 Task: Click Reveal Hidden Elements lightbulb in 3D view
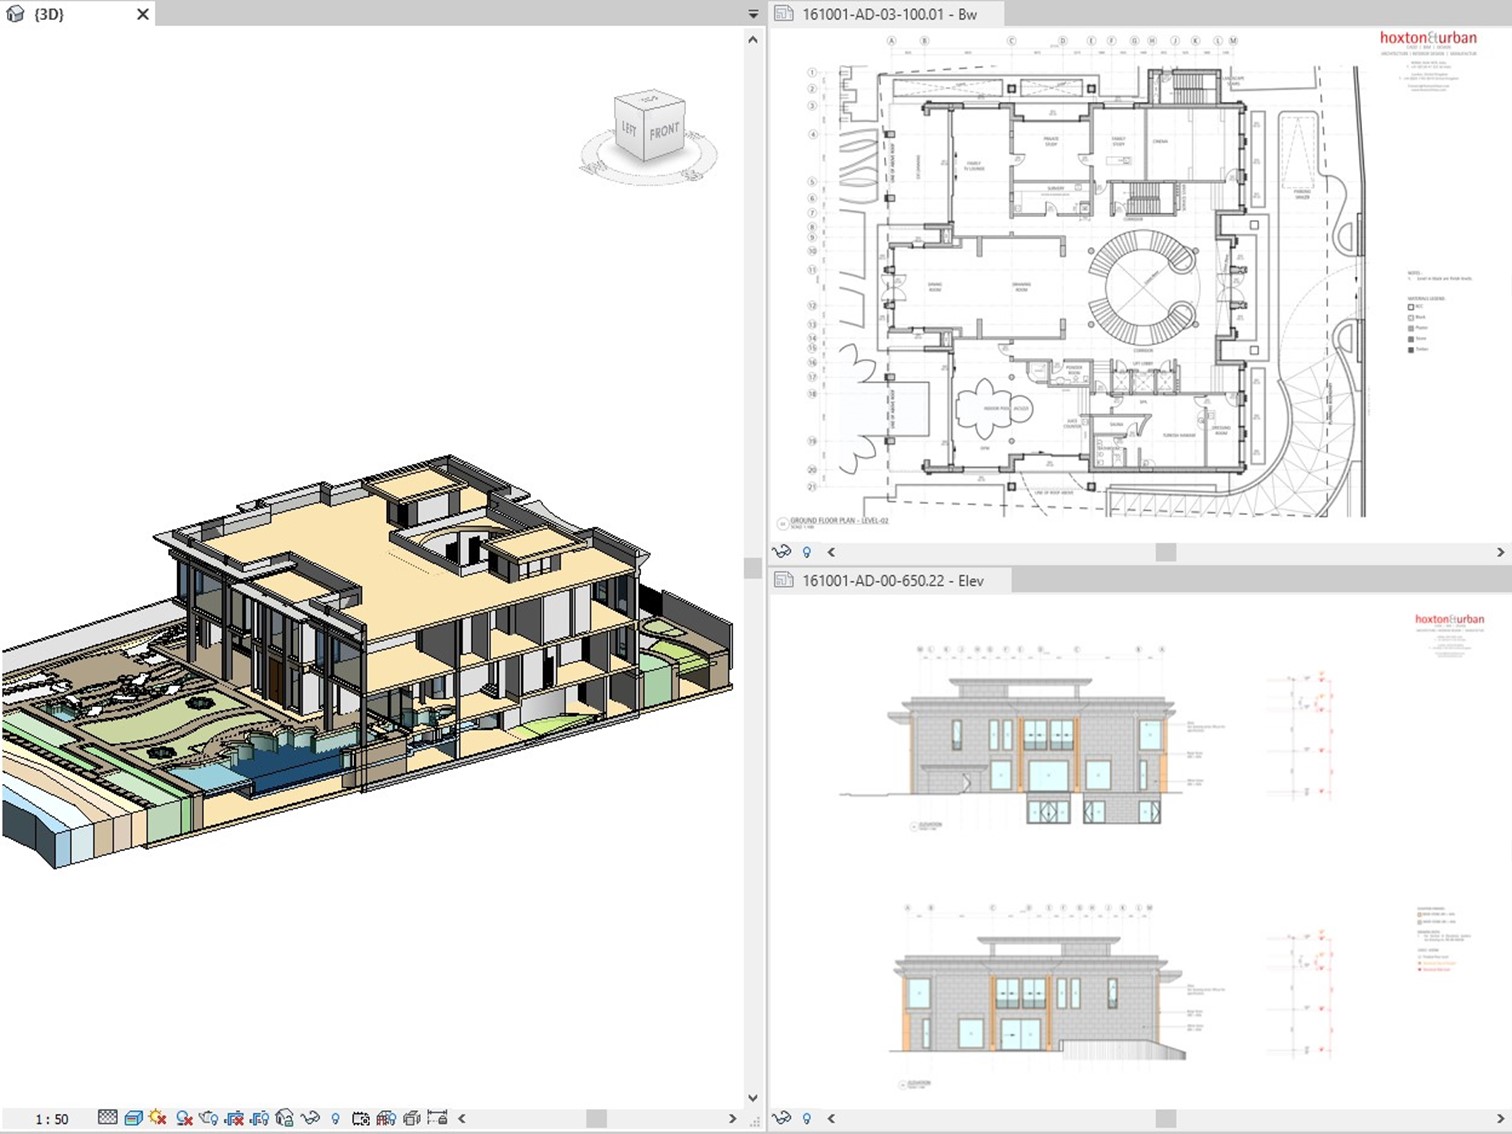click(x=335, y=1118)
